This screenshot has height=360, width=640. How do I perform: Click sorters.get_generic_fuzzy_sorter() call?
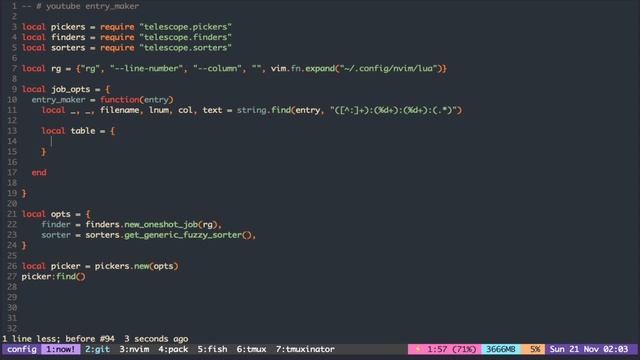click(169, 235)
